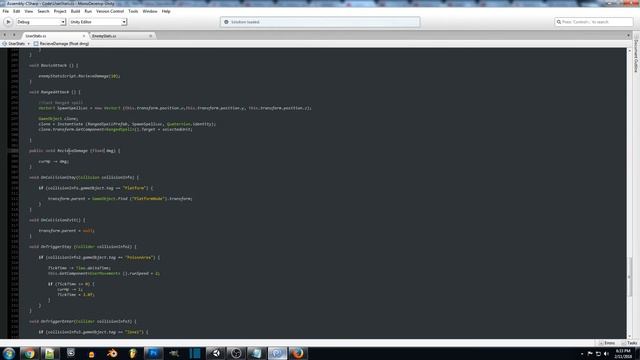This screenshot has width=640, height=360.
Task: Click the OnTriggerStay method declaration line
Action: [83, 247]
